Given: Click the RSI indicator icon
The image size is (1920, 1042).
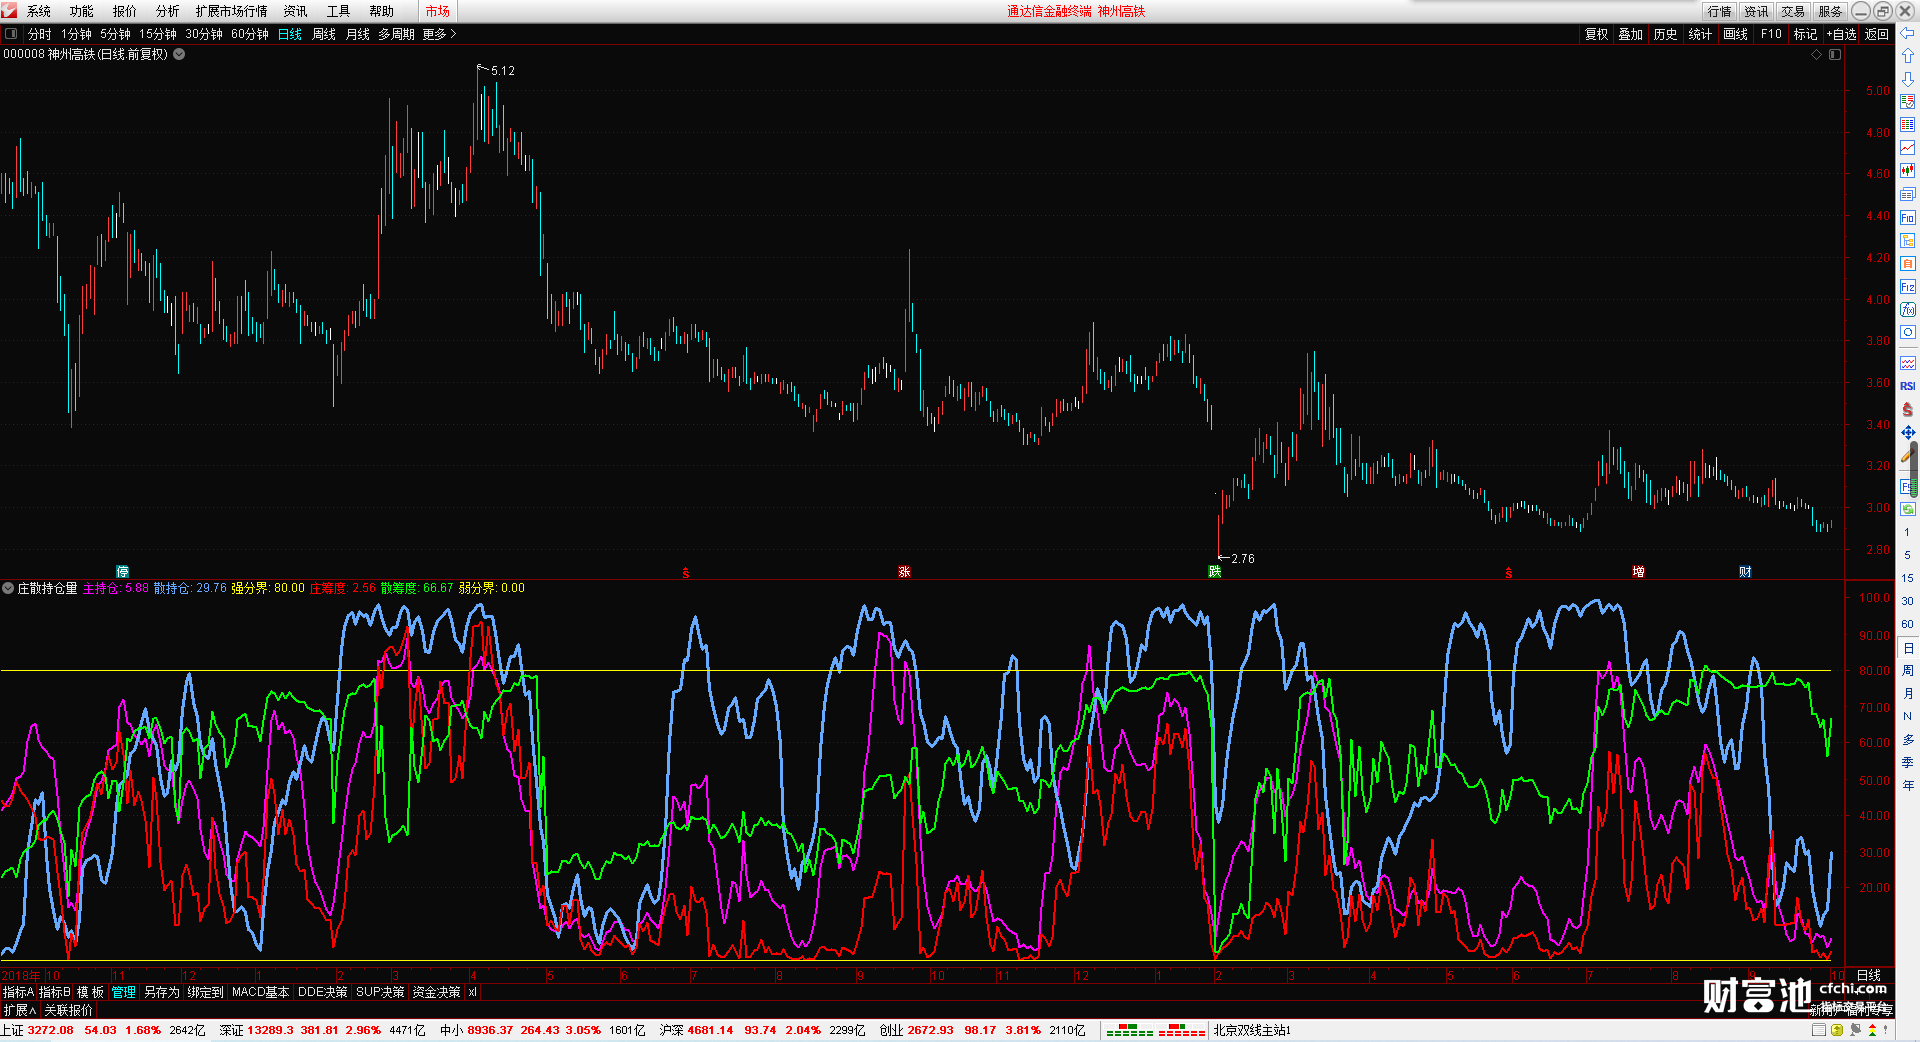Looking at the screenshot, I should click(1907, 386).
